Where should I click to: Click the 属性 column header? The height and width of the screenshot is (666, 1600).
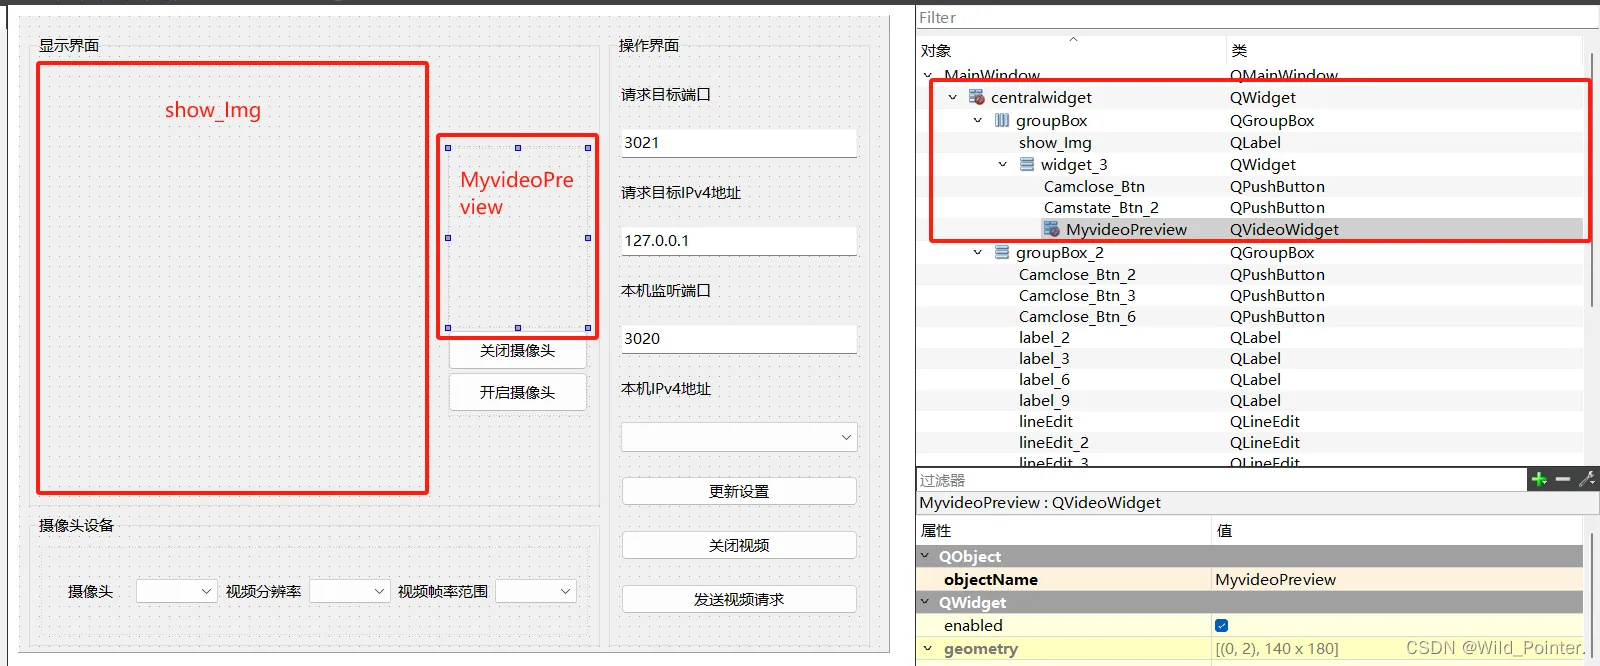pyautogui.click(x=1063, y=531)
